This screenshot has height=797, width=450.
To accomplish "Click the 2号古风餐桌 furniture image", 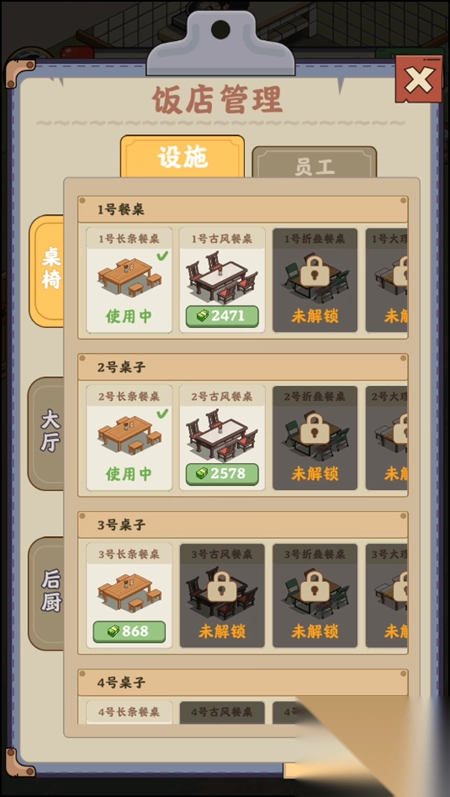I will click(222, 435).
